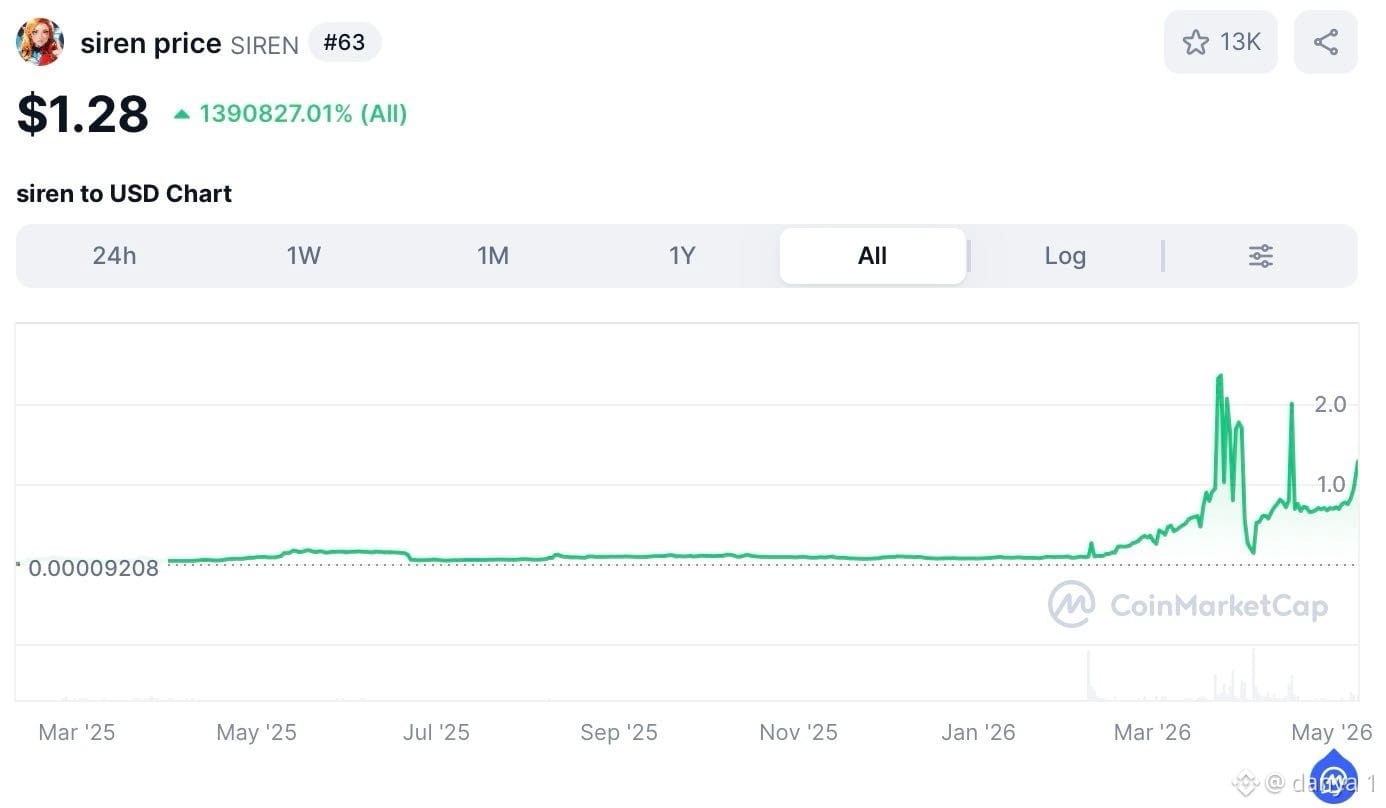Open chart settings sliders icon
The width and height of the screenshot is (1386, 808).
(1261, 256)
